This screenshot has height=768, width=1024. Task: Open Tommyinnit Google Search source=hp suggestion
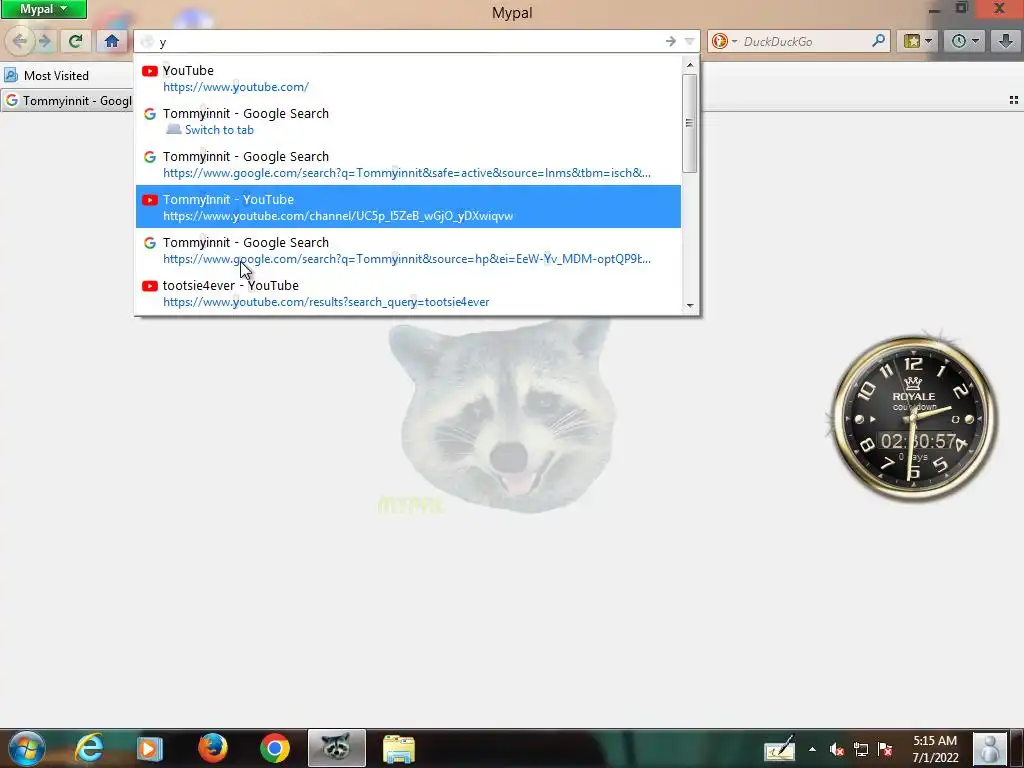coord(408,250)
